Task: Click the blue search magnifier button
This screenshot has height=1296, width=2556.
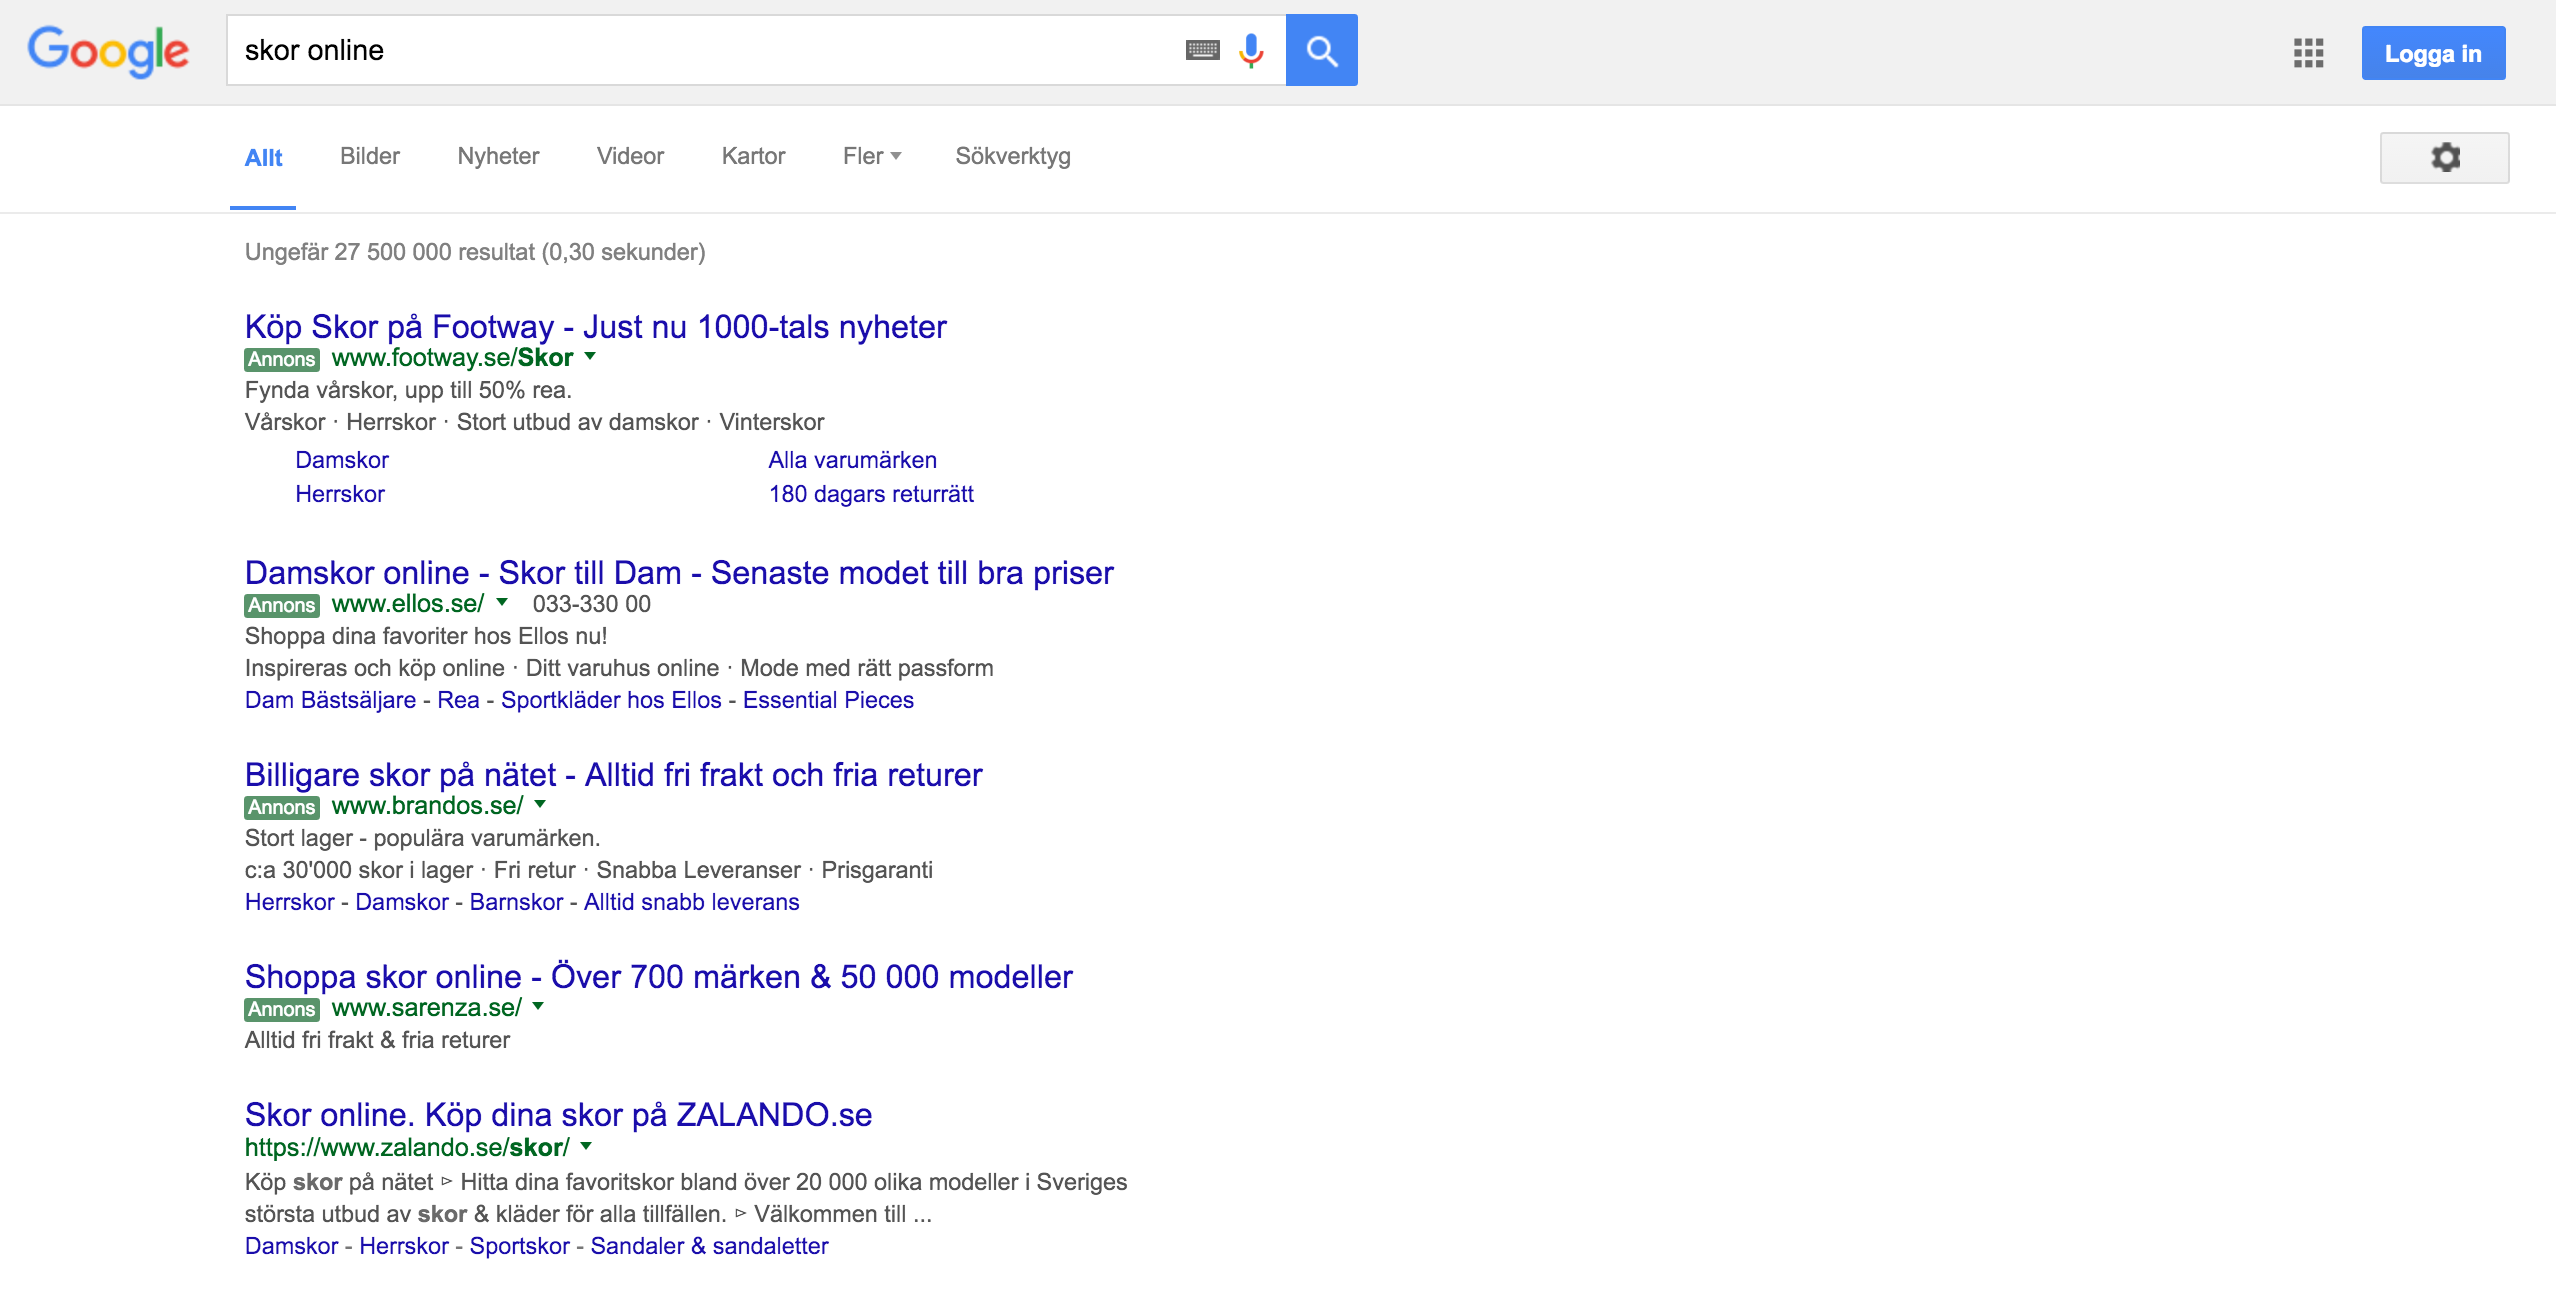Action: coord(1321,50)
